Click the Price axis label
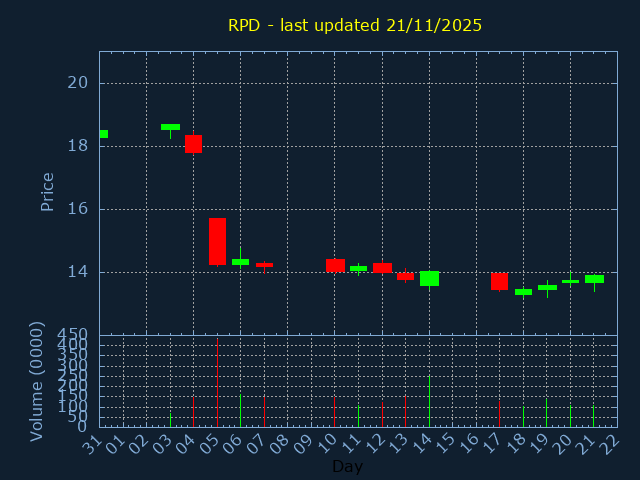Screen dimensions: 640x480 pos(47,191)
